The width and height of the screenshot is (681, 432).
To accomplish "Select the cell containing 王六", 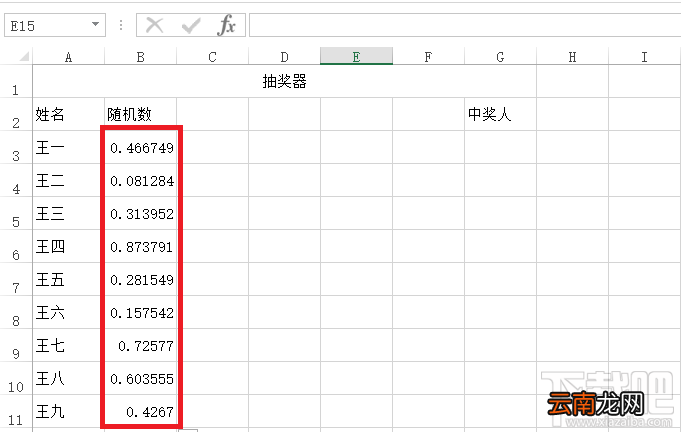I will pyautogui.click(x=69, y=312).
